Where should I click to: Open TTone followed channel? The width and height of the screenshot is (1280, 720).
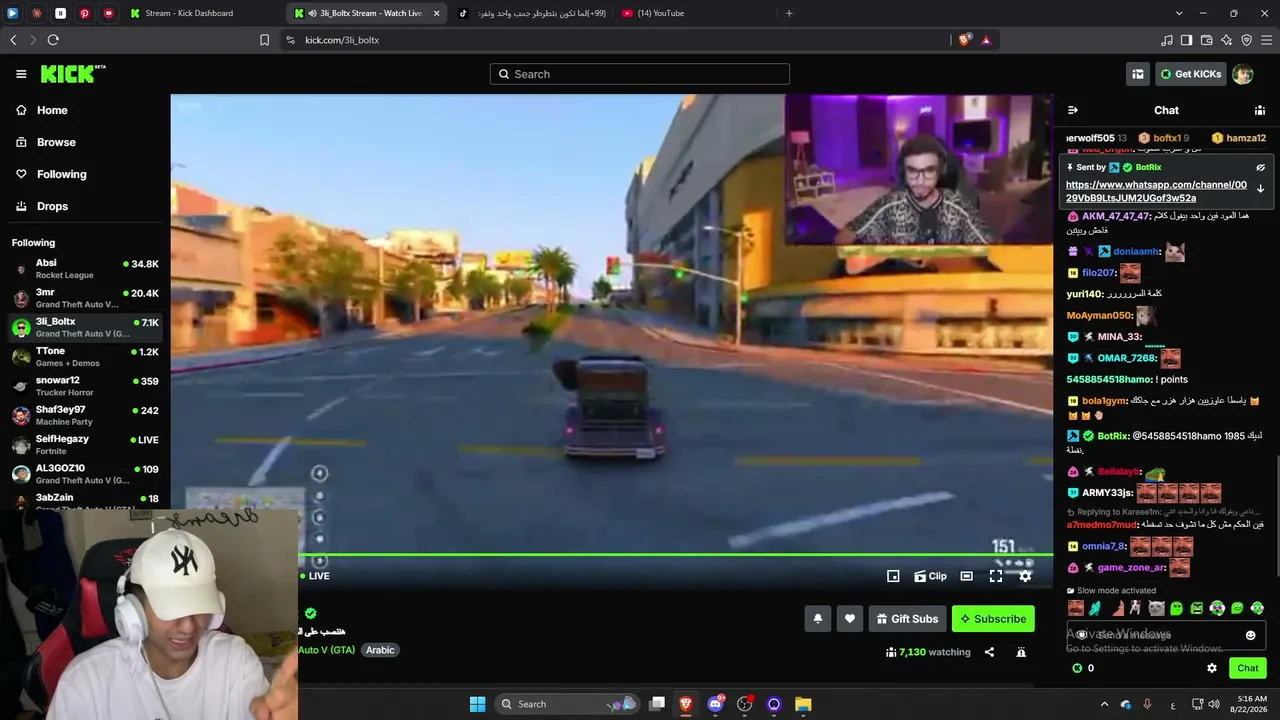click(x=86, y=357)
